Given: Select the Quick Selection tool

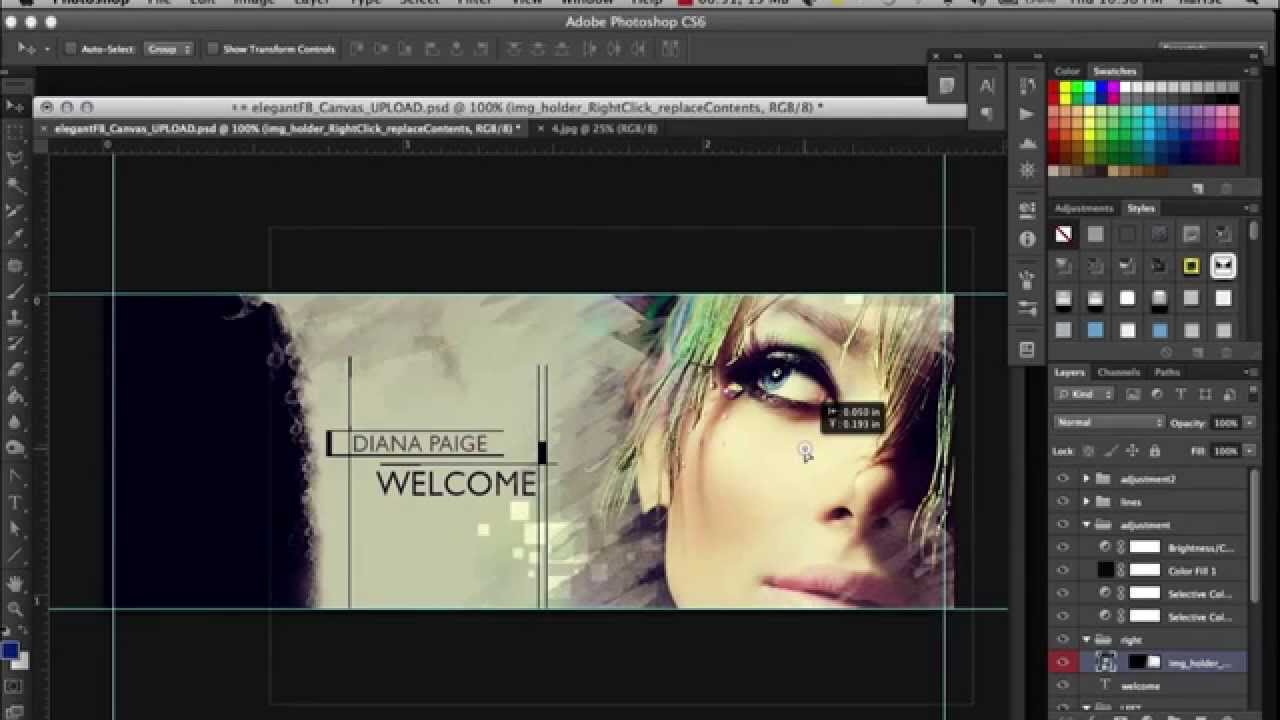Looking at the screenshot, I should point(15,186).
